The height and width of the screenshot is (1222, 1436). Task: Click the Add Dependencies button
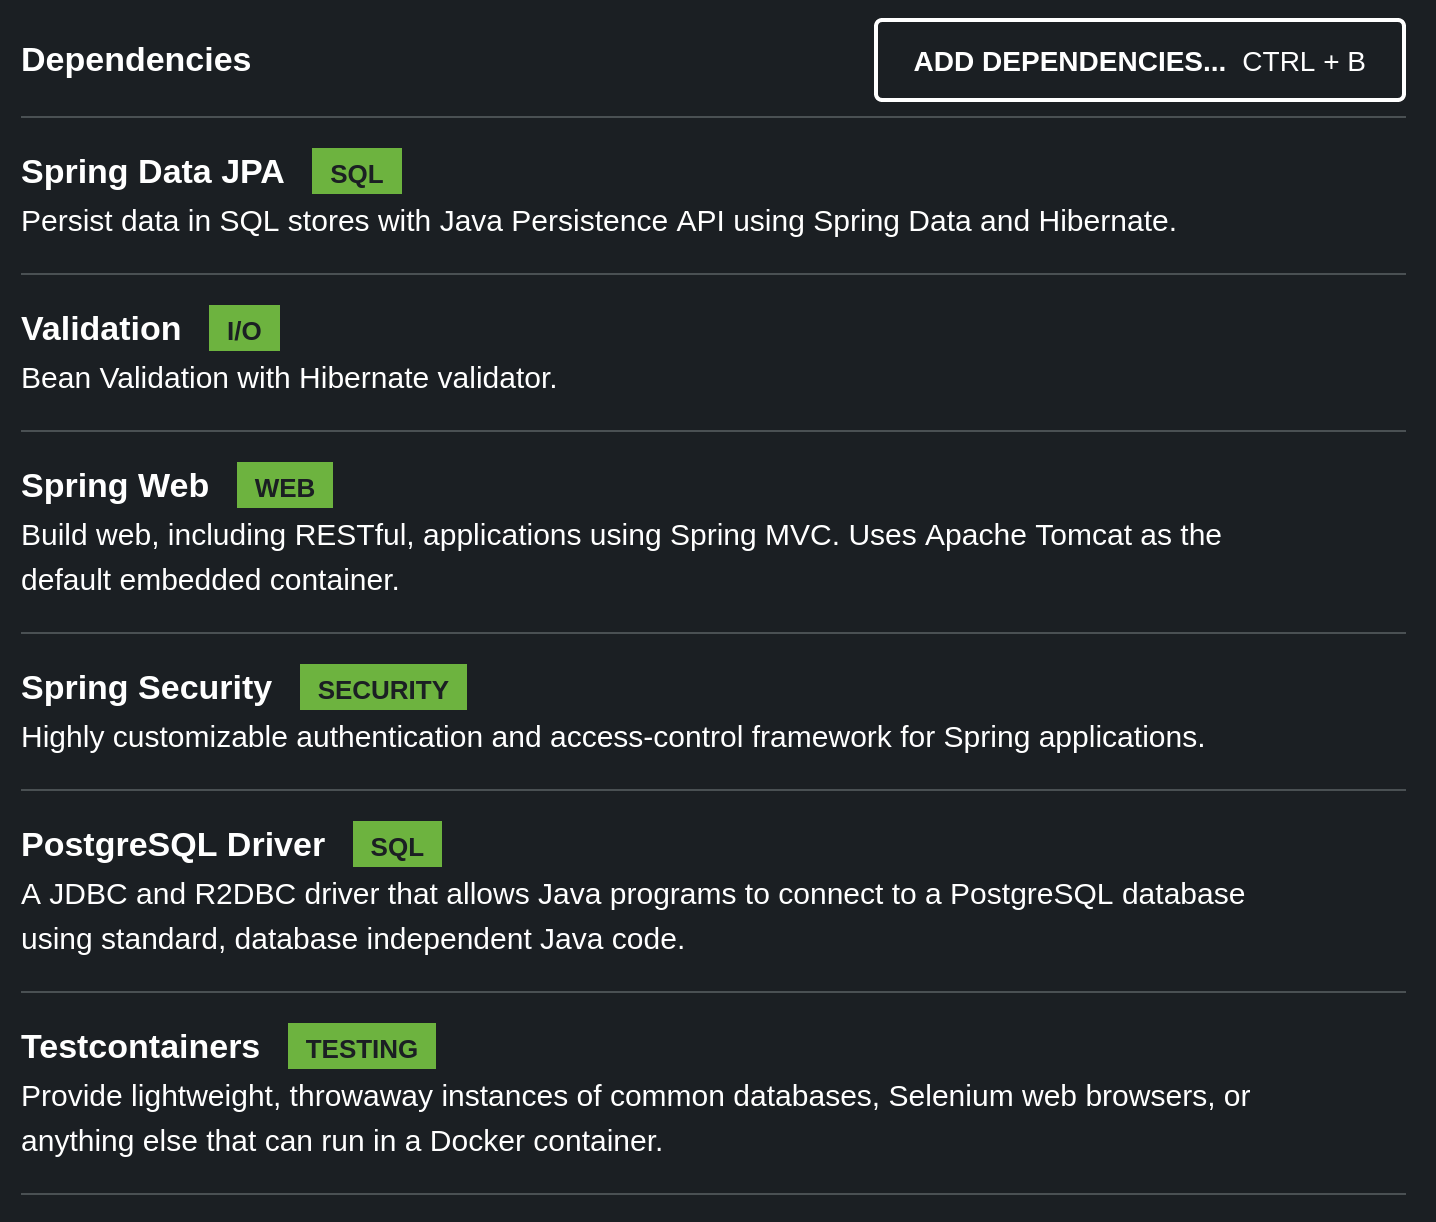click(1139, 61)
